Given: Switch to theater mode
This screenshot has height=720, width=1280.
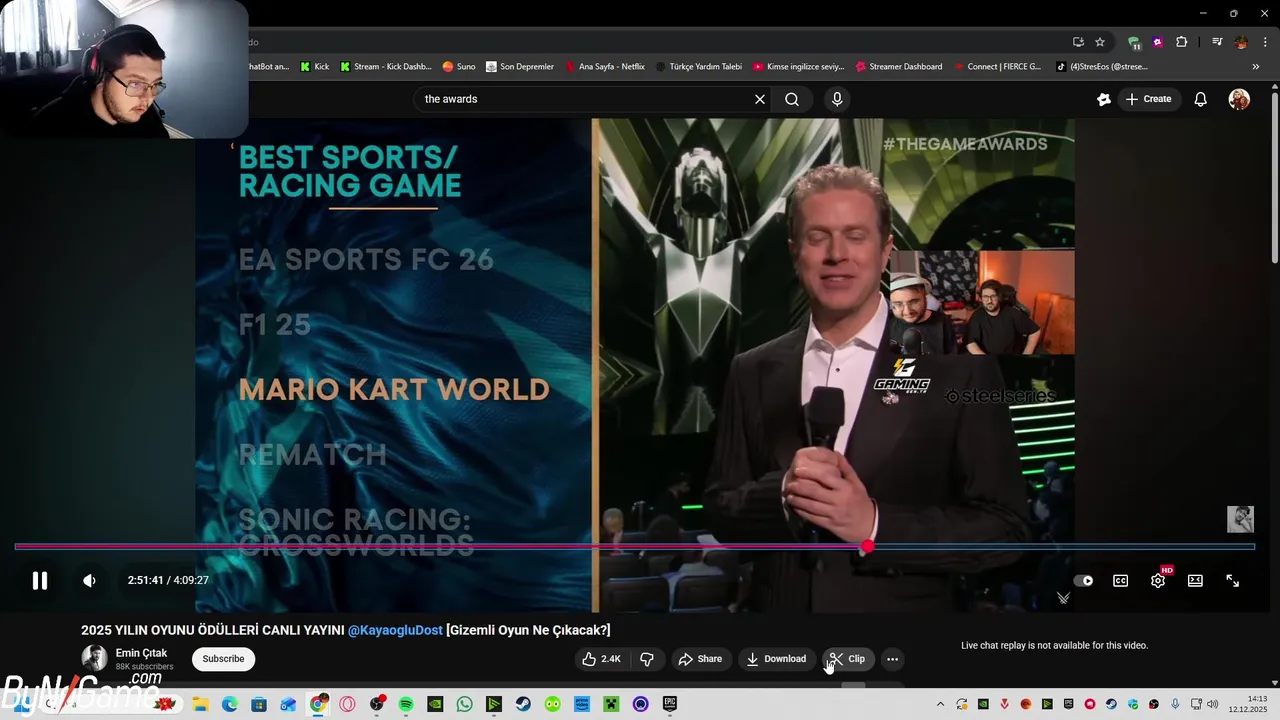Looking at the screenshot, I should point(1195,580).
